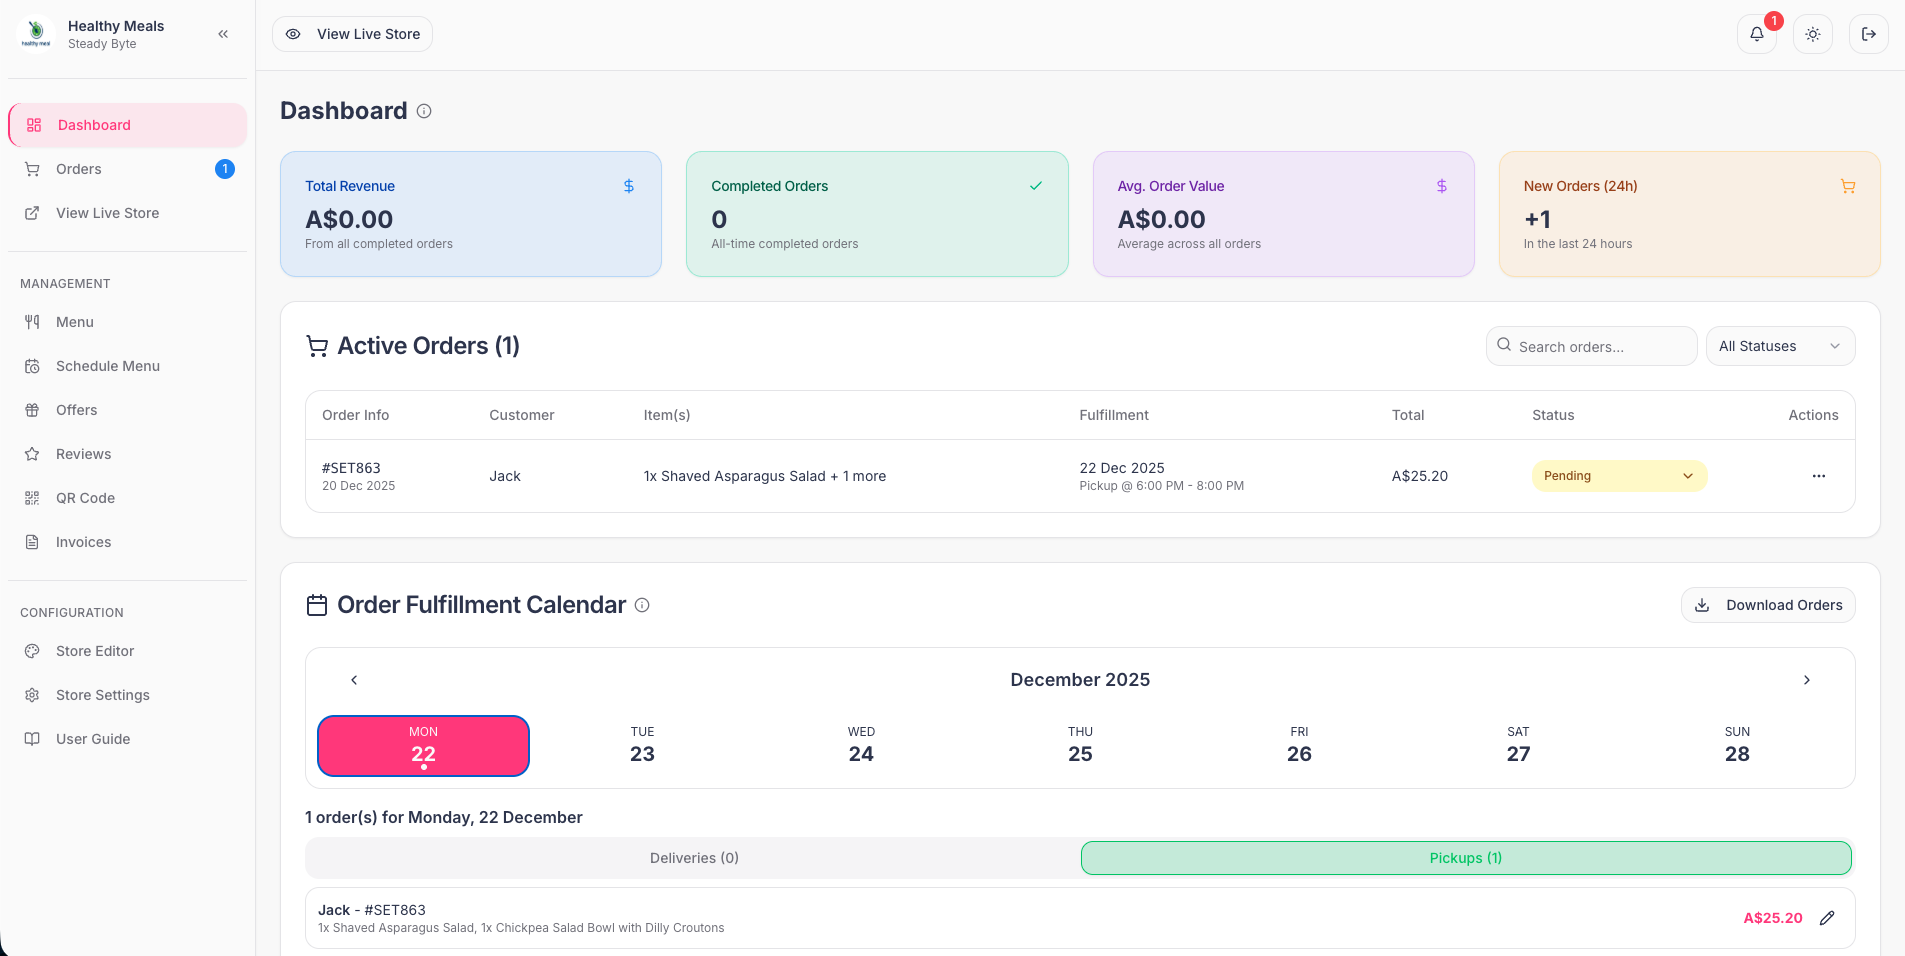Click the logout icon in top right
The height and width of the screenshot is (956, 1905).
point(1868,34)
